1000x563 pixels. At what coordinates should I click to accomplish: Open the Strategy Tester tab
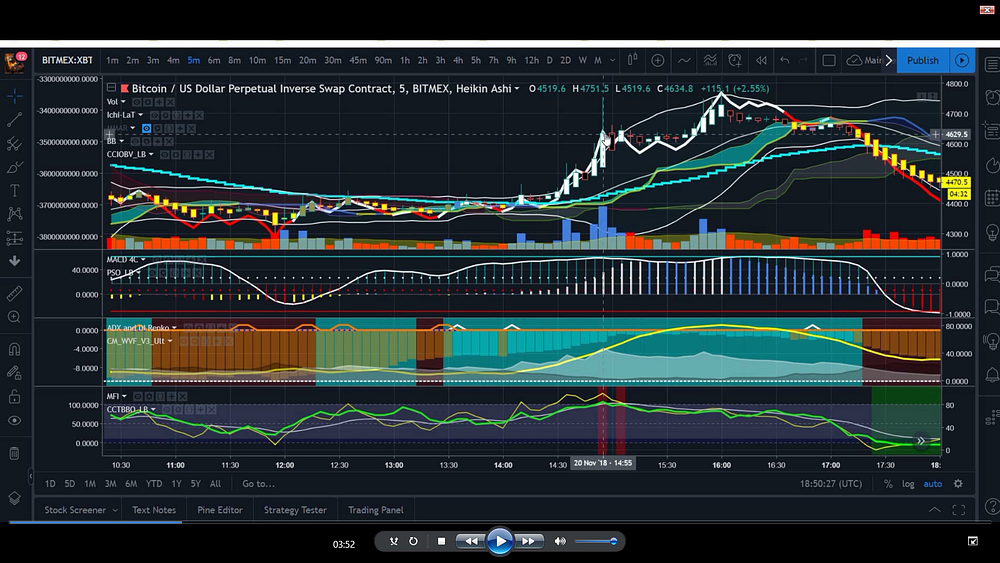[x=295, y=510]
